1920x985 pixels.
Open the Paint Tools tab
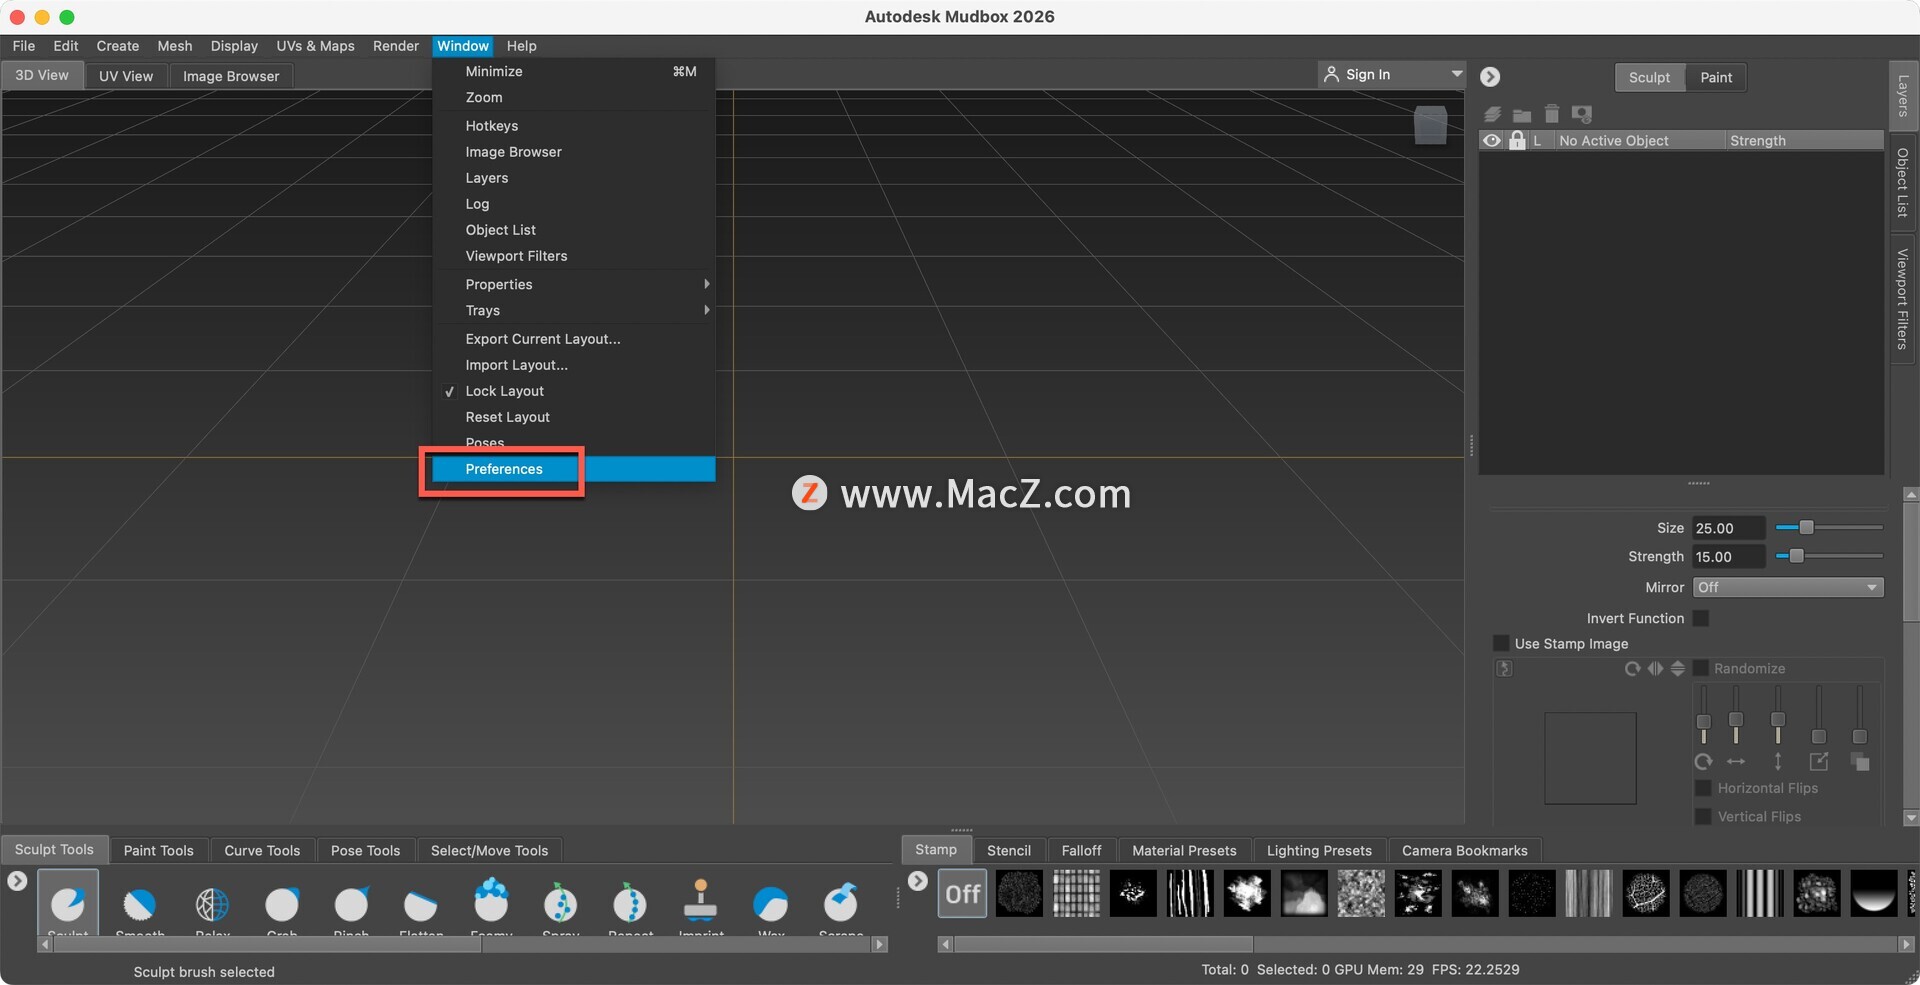(x=159, y=850)
